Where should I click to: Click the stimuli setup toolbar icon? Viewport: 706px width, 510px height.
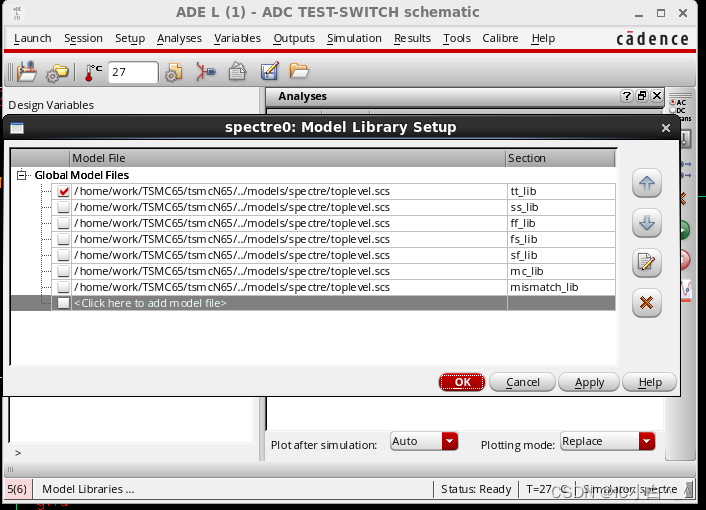(206, 72)
